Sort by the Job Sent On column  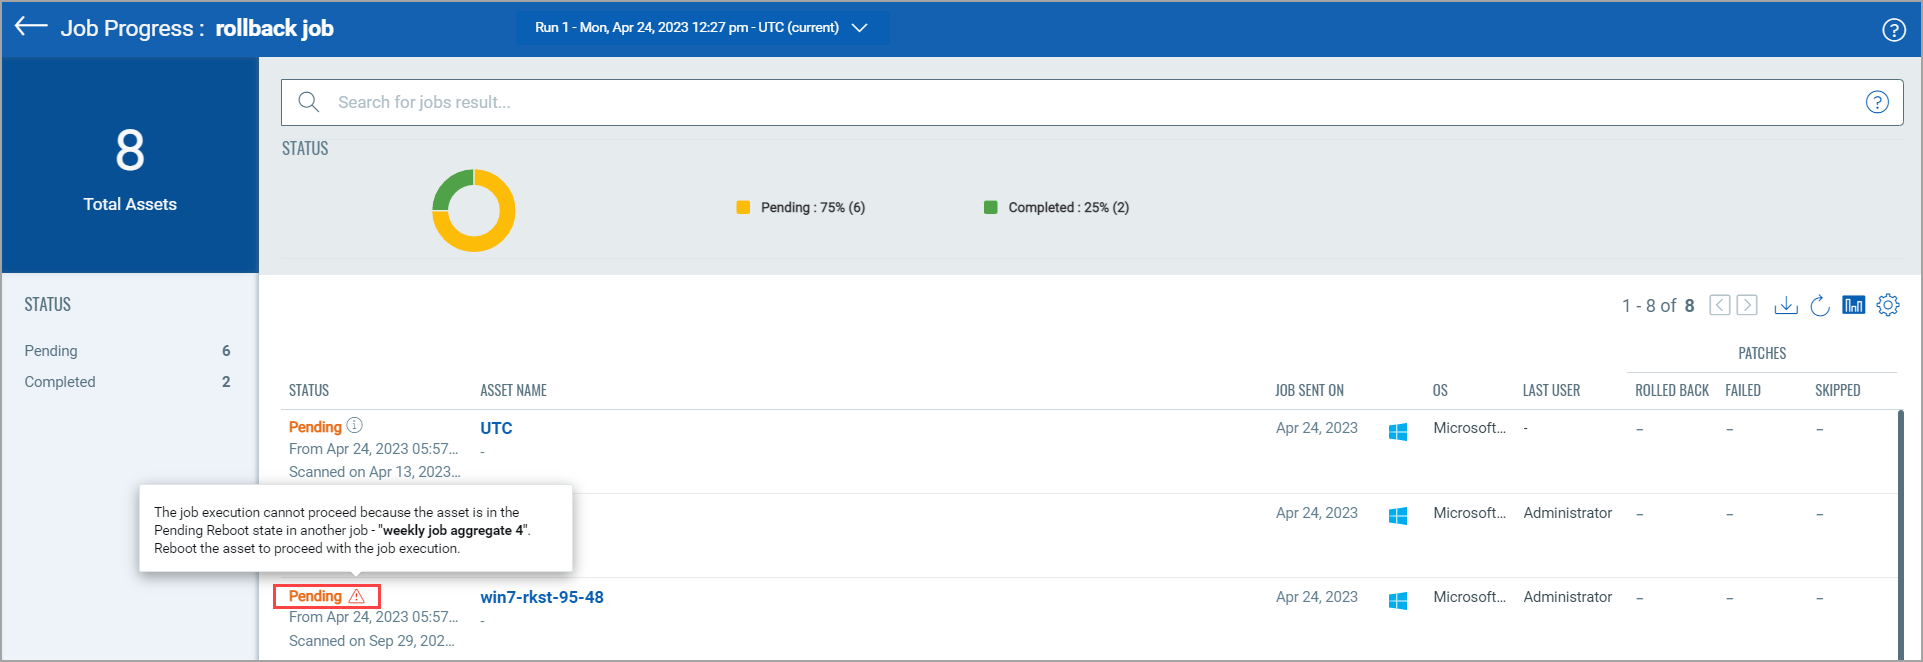(1309, 390)
